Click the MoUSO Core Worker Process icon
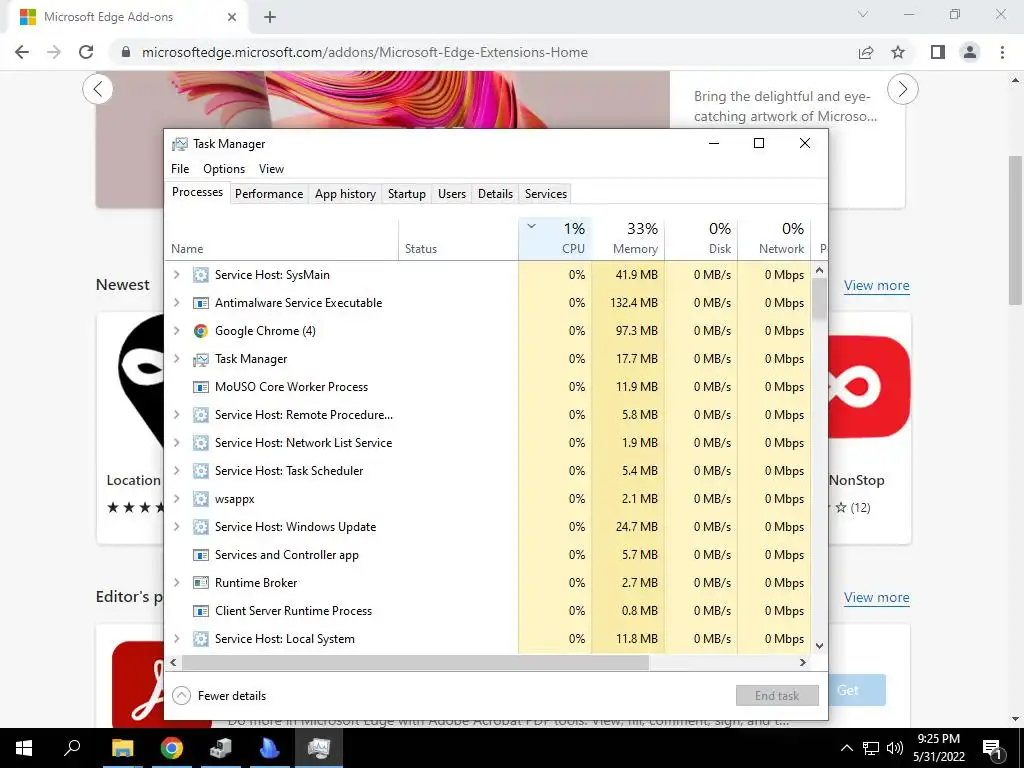This screenshot has height=768, width=1024. [200, 387]
